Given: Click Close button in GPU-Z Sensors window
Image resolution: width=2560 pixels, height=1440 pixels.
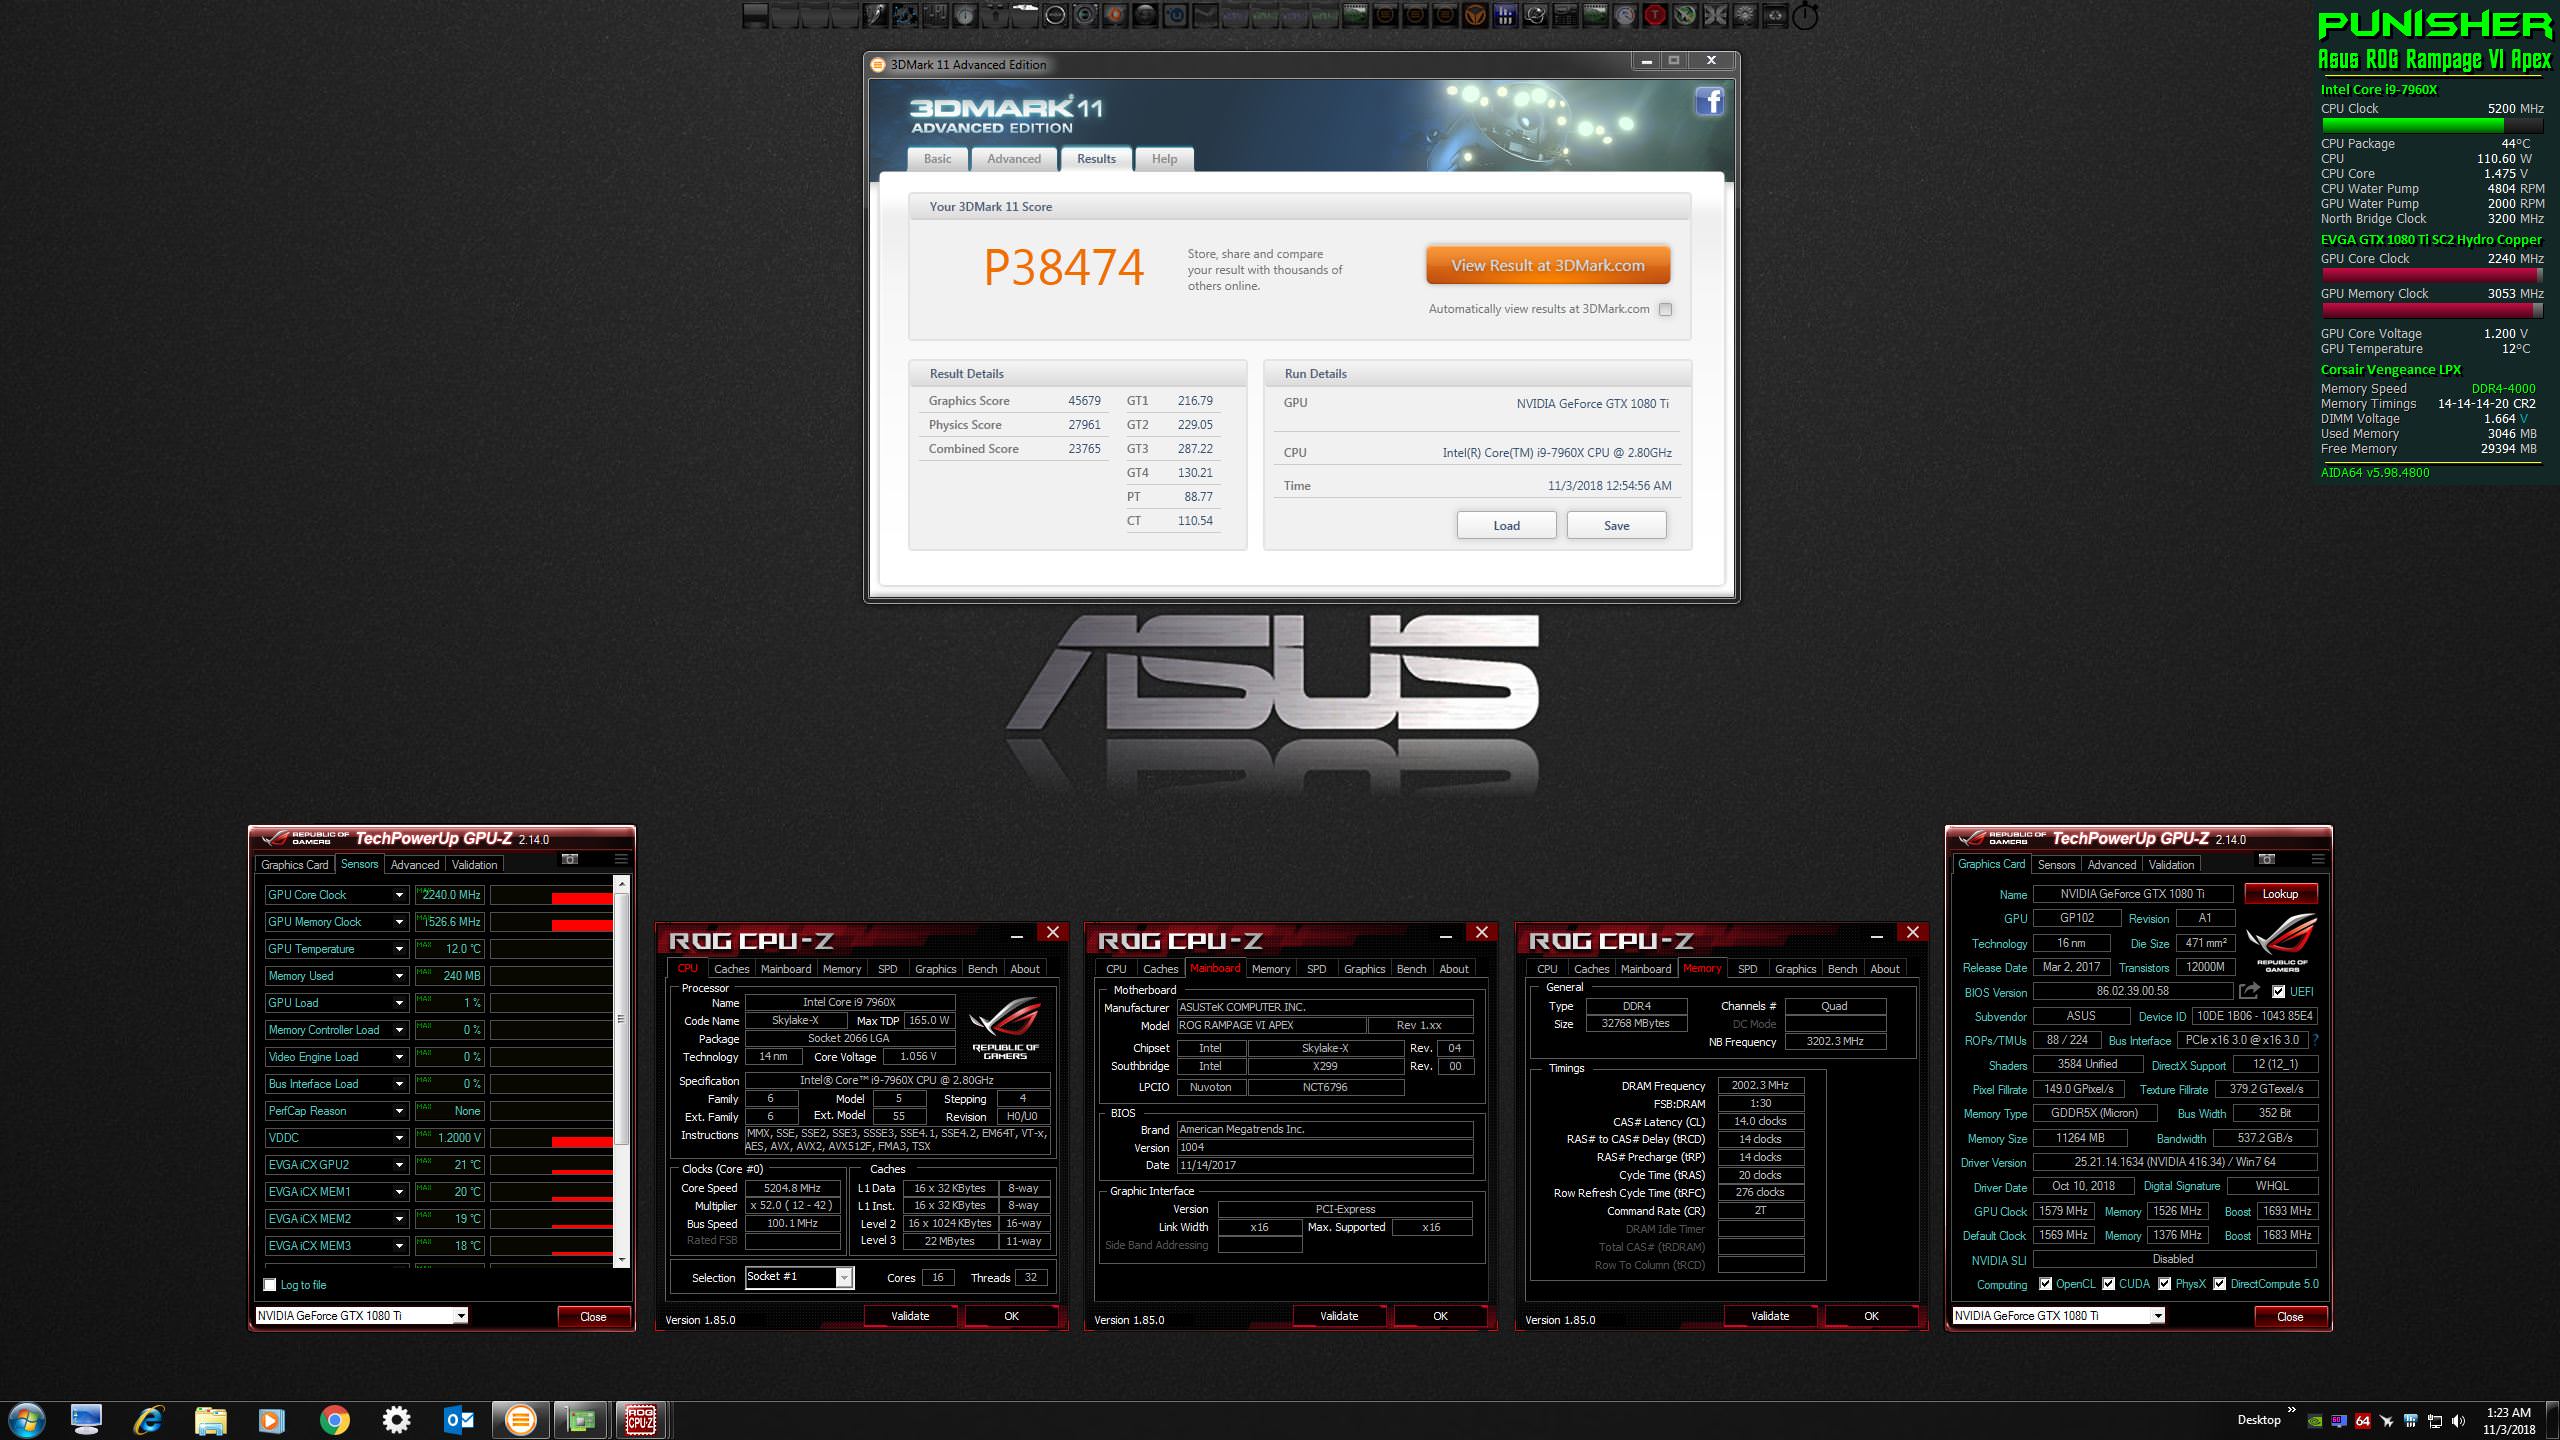Looking at the screenshot, I should (593, 1316).
